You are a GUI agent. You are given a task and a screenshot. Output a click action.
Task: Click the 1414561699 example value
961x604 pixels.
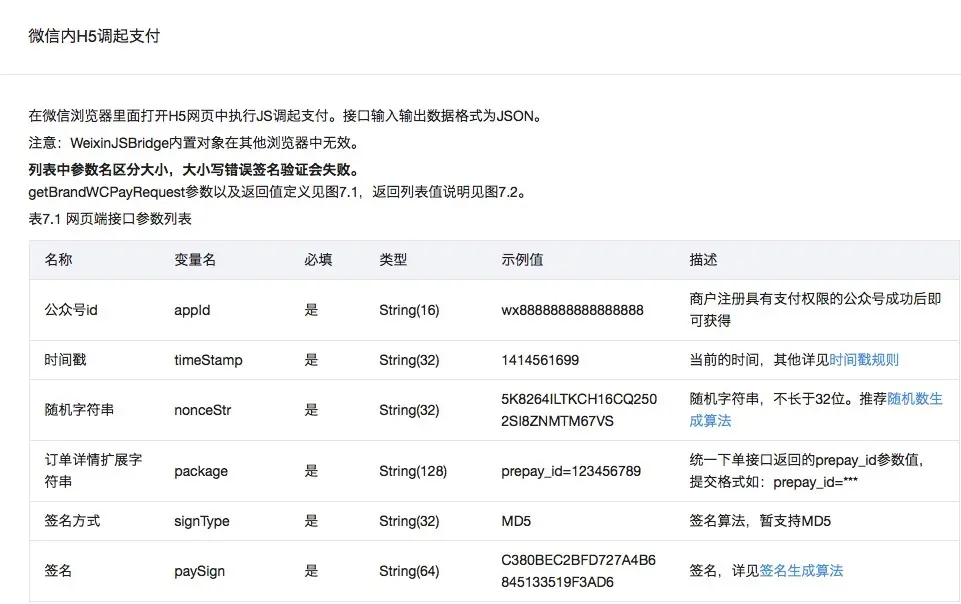click(x=540, y=360)
